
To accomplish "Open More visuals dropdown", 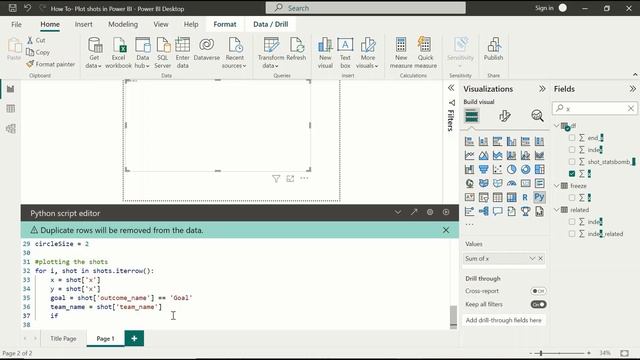I will 367,53.
